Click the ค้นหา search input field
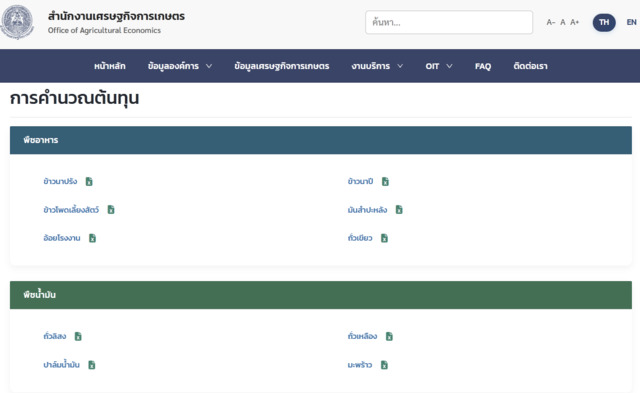The image size is (640, 393). 449,22
